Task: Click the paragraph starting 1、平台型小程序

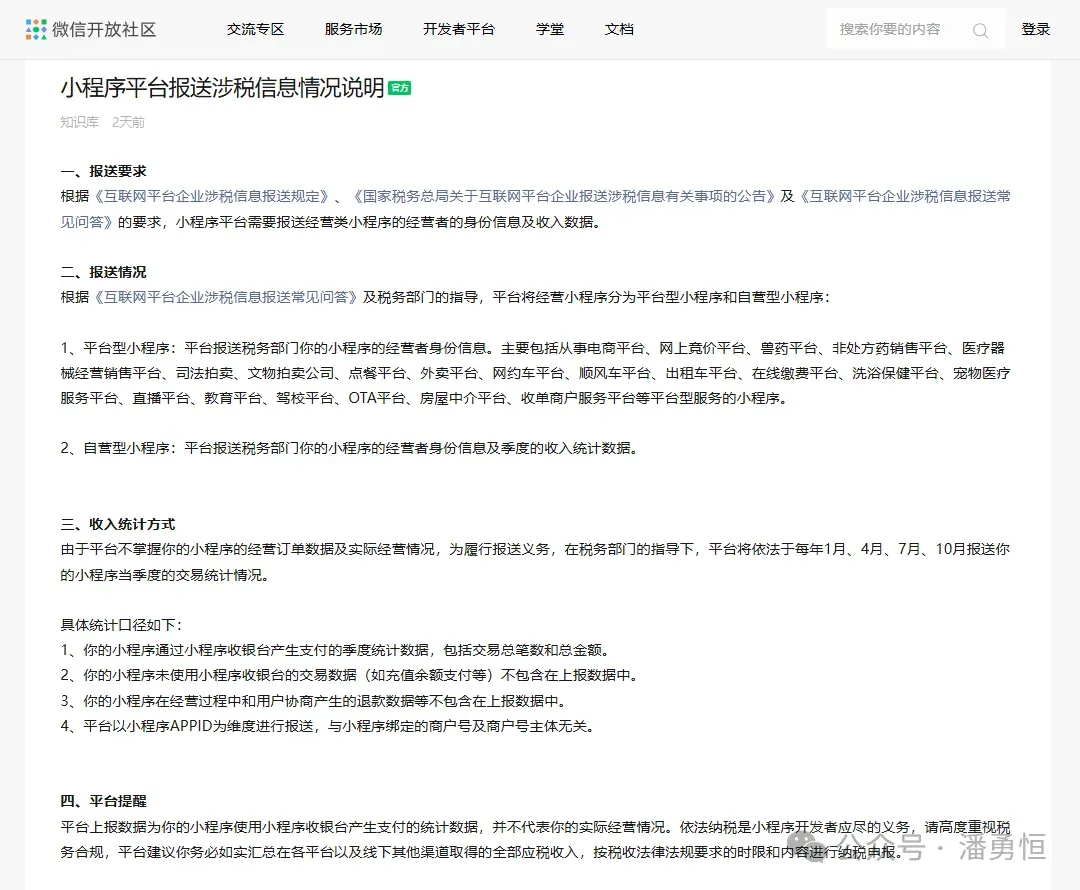Action: pyautogui.click(x=535, y=373)
